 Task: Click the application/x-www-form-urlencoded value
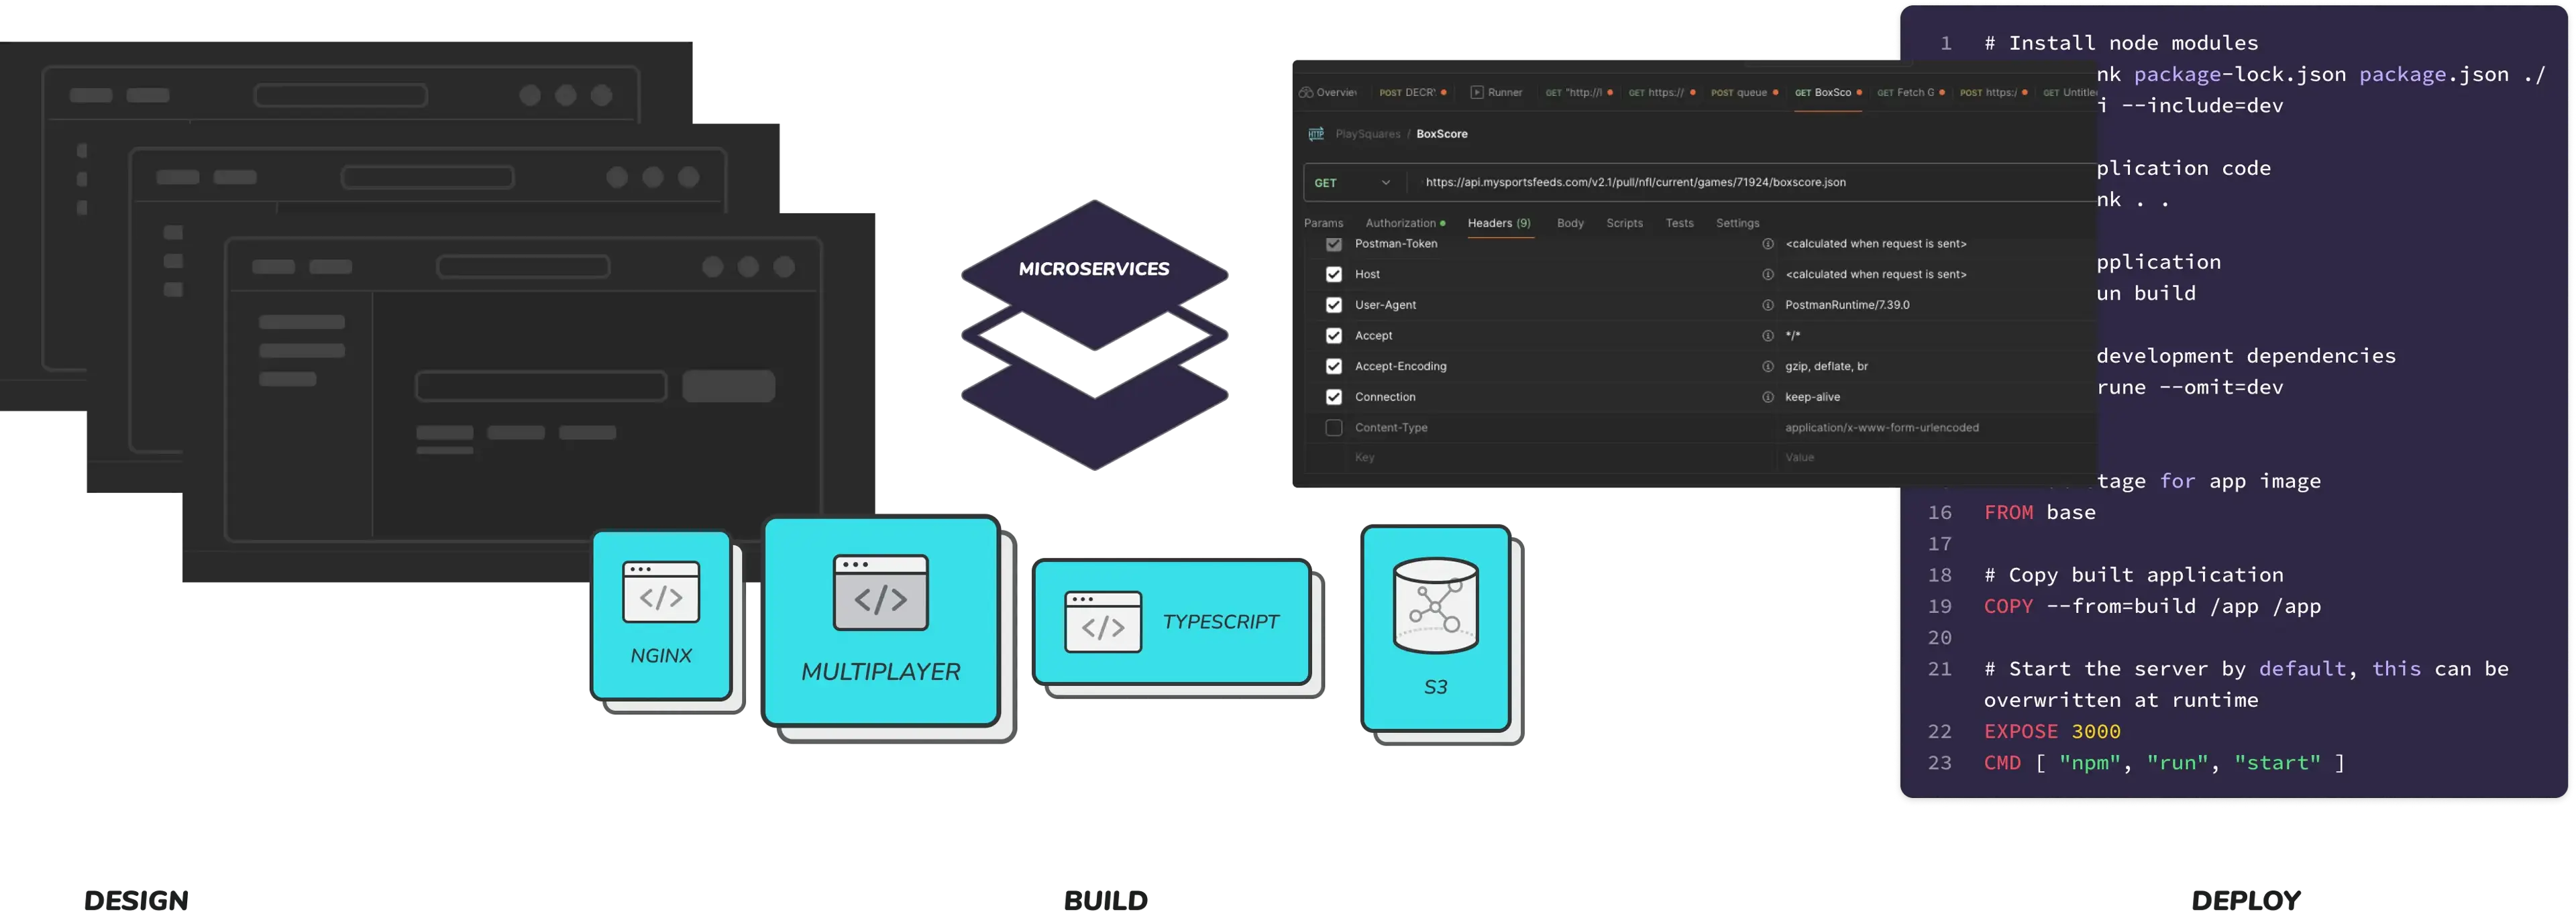1881,428
